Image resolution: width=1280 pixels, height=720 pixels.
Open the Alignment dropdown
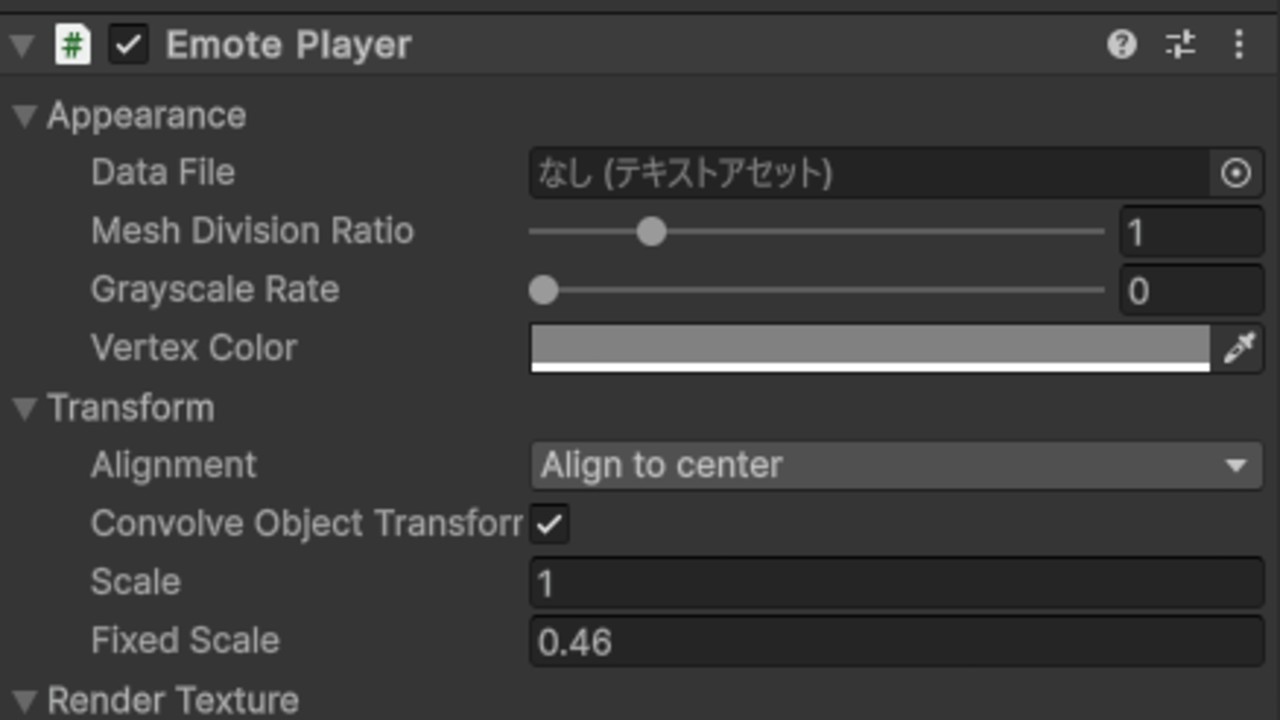pyautogui.click(x=895, y=464)
